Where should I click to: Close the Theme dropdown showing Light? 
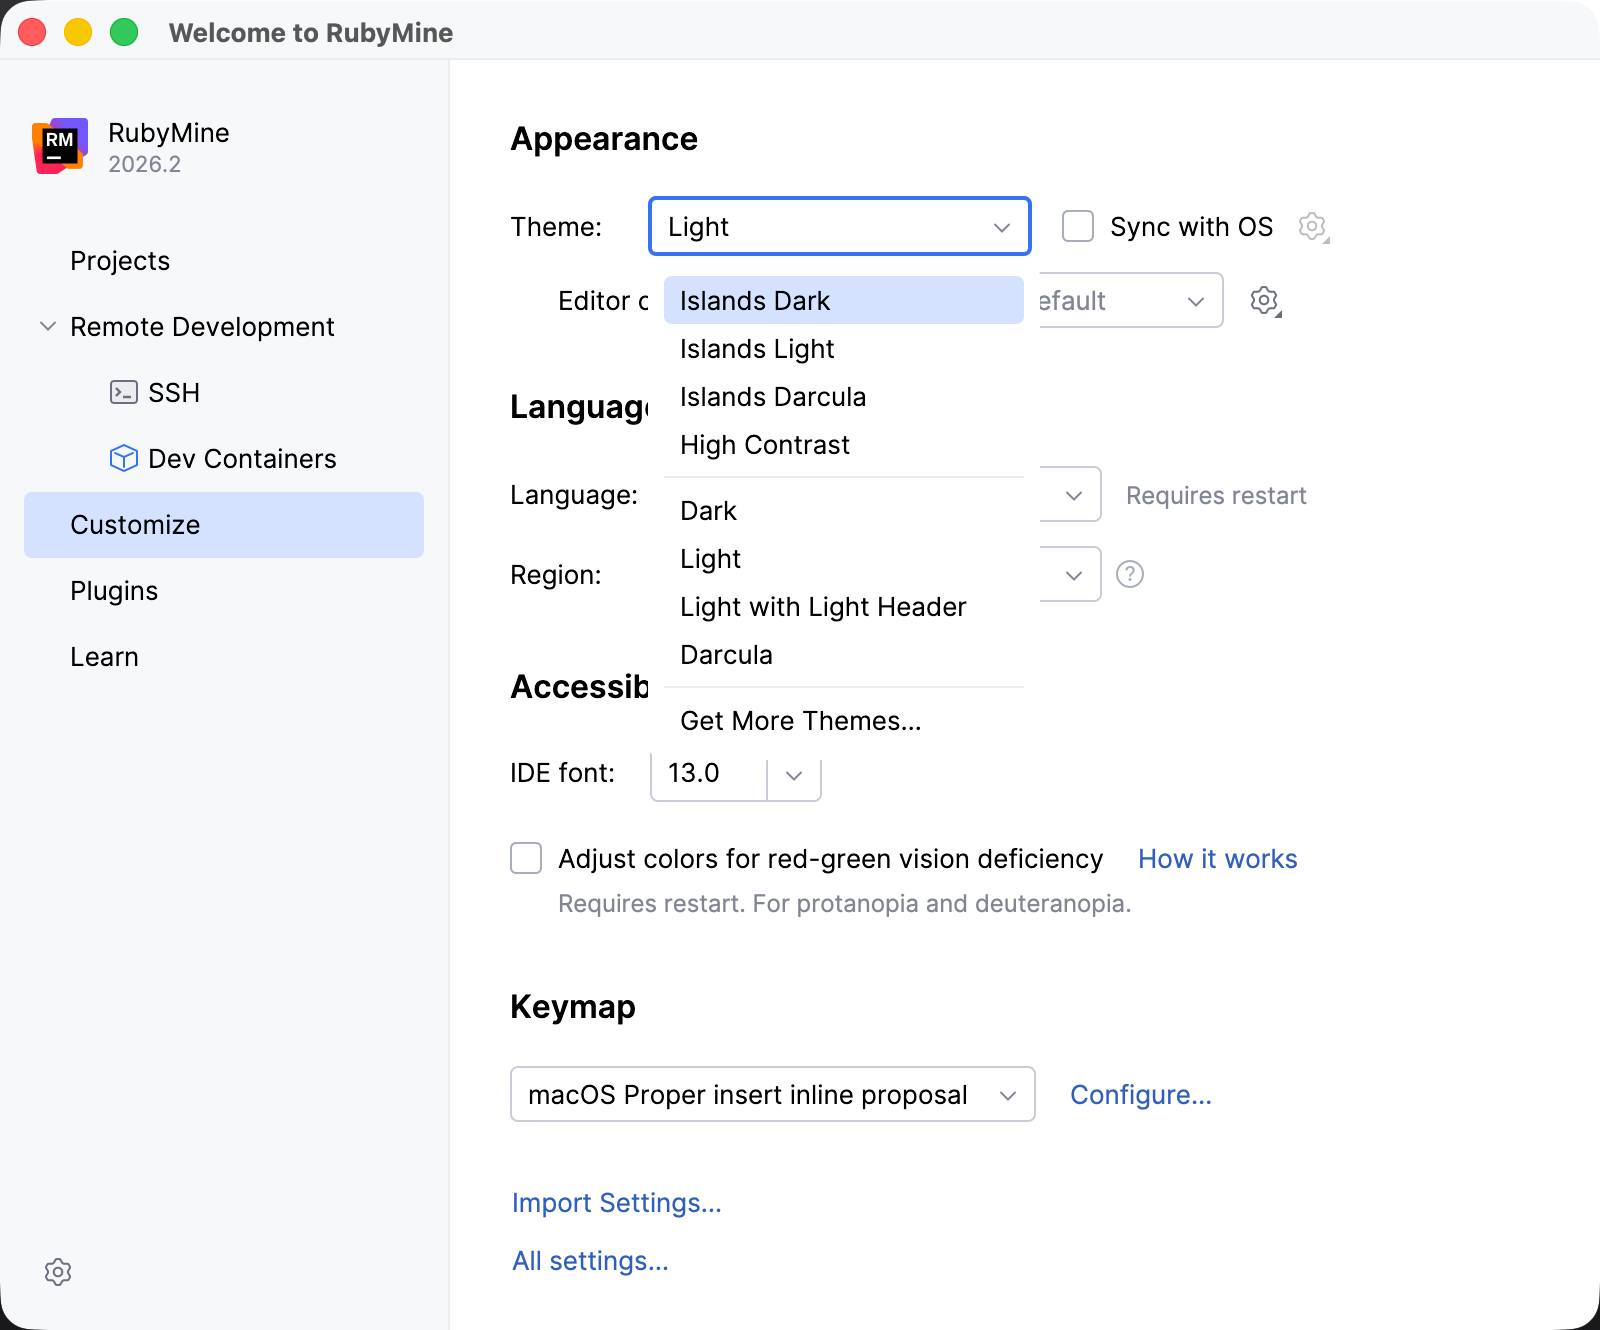click(840, 226)
